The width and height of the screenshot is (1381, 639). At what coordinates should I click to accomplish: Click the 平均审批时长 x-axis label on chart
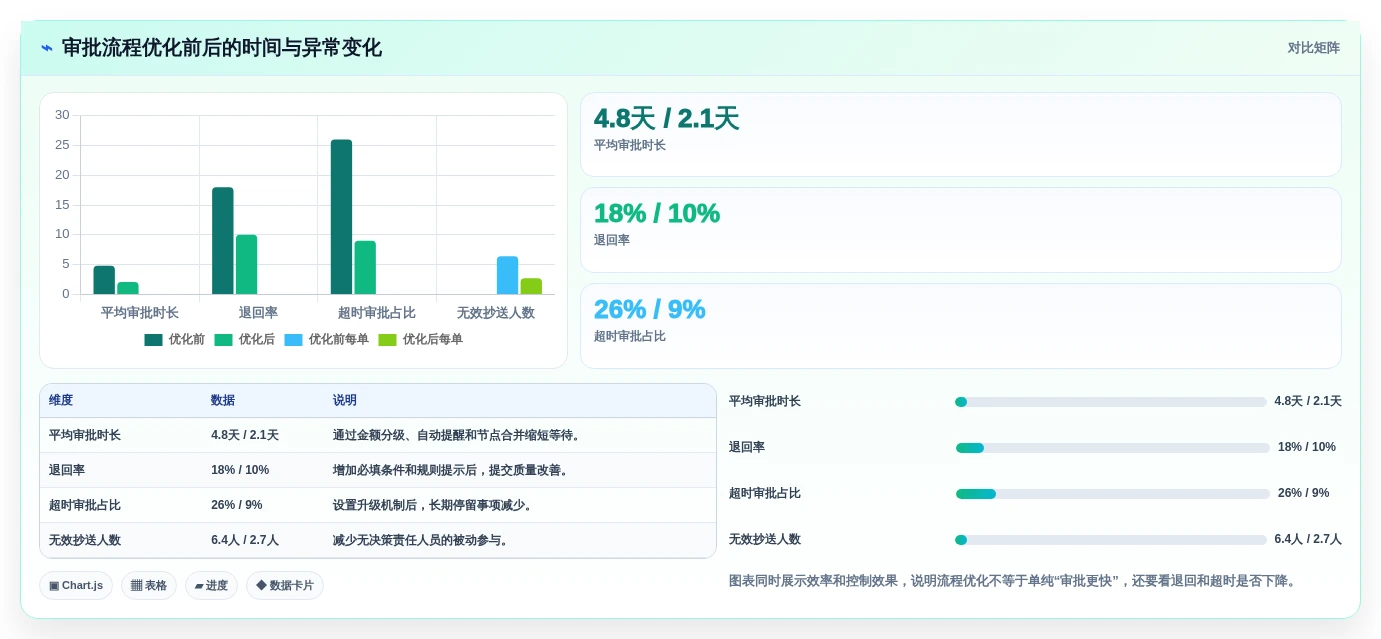pyautogui.click(x=140, y=313)
